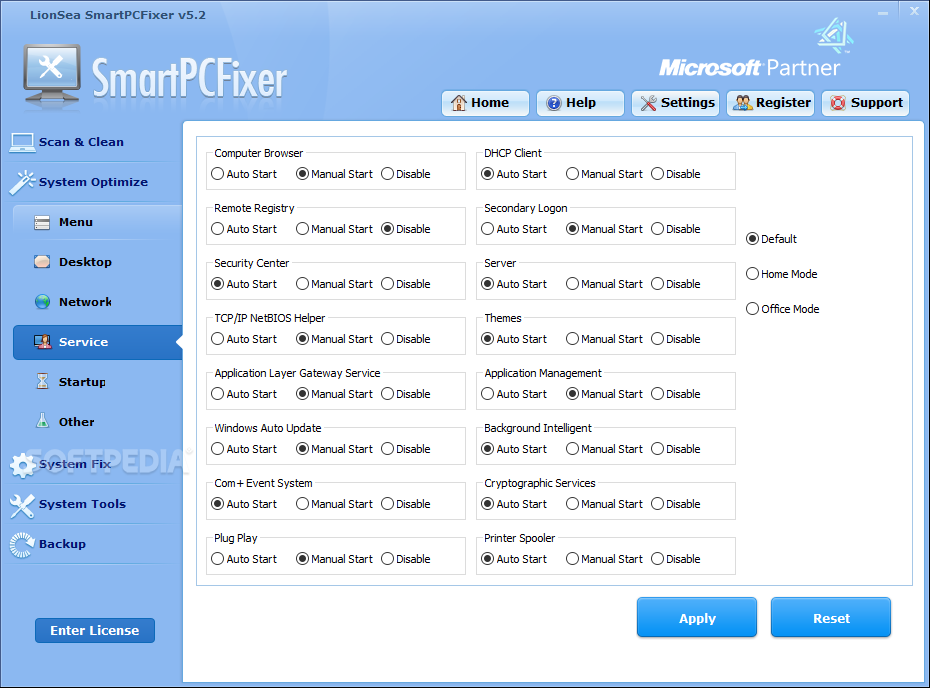Click the Desktop icon in sidebar
This screenshot has height=688, width=930.
[42, 262]
